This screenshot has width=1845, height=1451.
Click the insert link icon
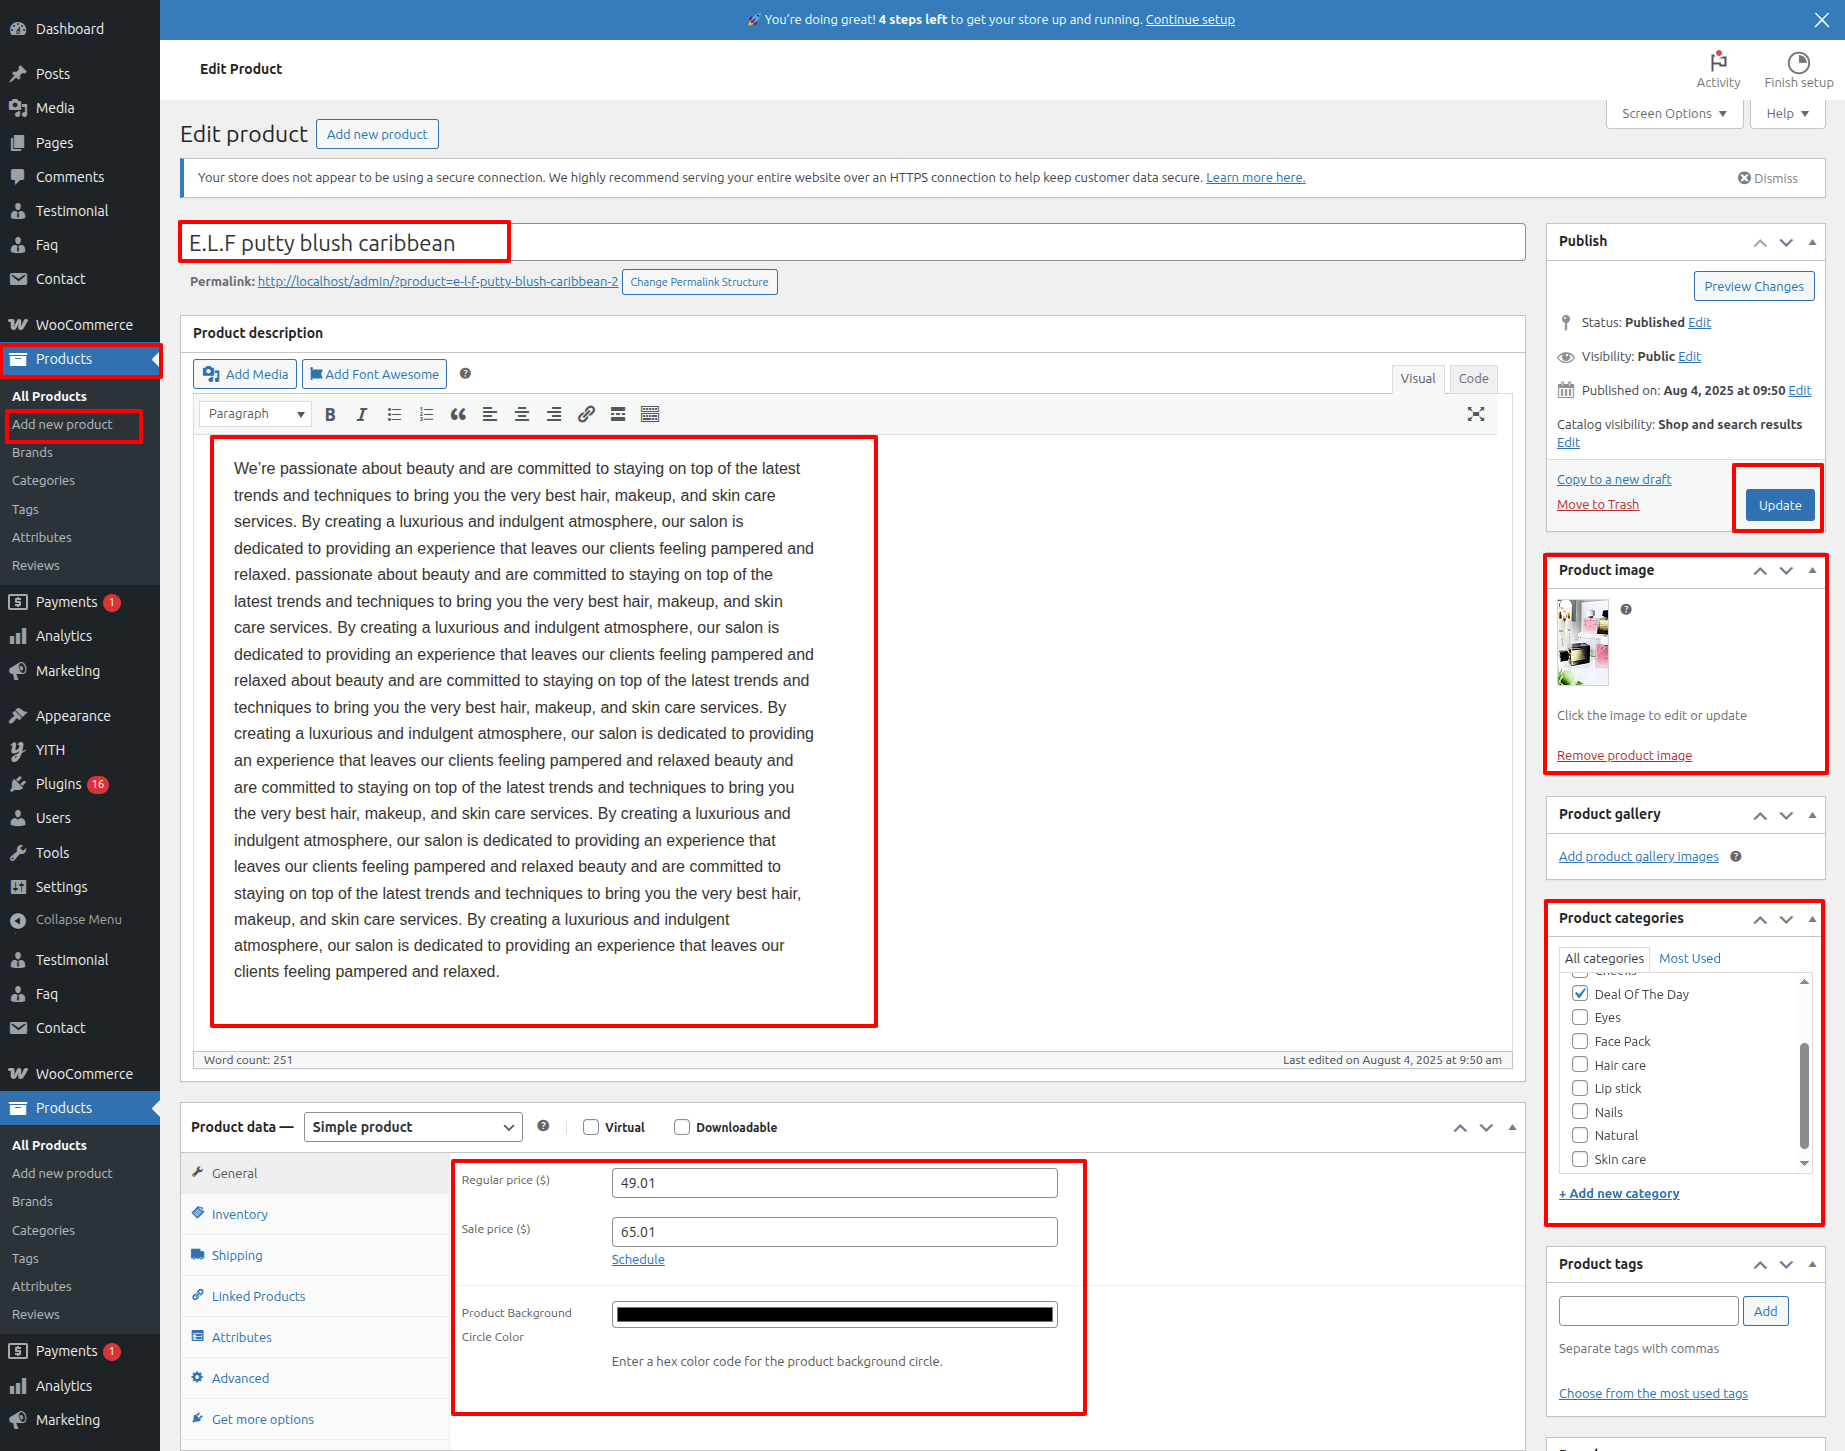coord(586,414)
